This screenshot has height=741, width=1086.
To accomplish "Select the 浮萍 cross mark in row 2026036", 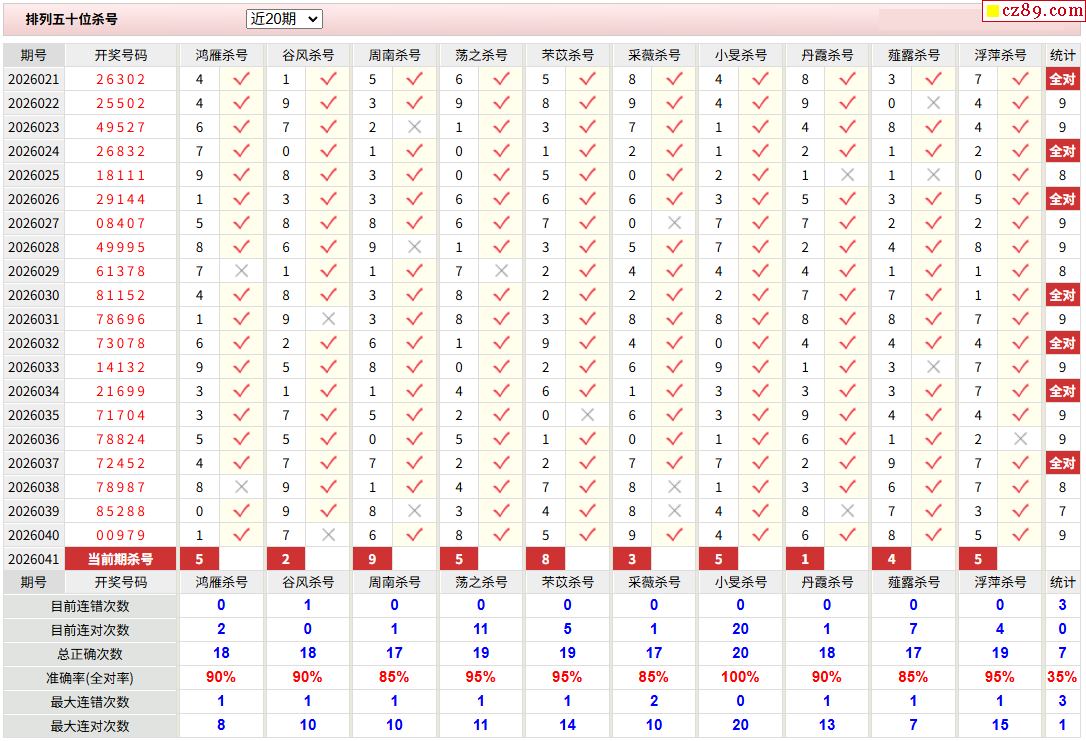I will point(1020,439).
